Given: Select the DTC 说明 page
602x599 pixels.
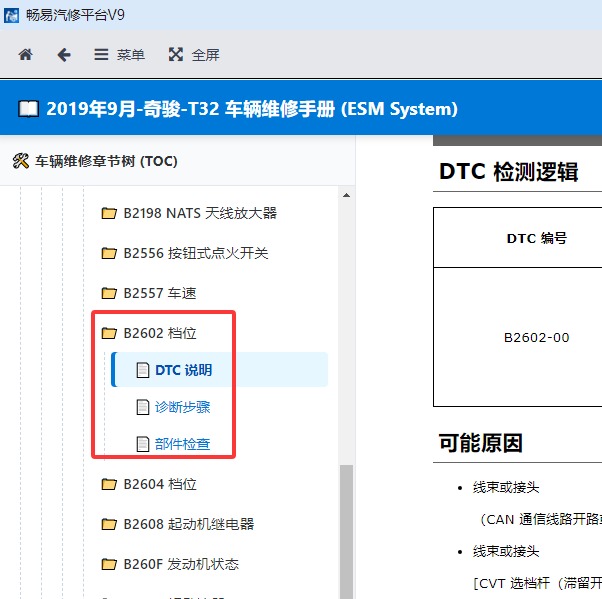Looking at the screenshot, I should coord(184,370).
